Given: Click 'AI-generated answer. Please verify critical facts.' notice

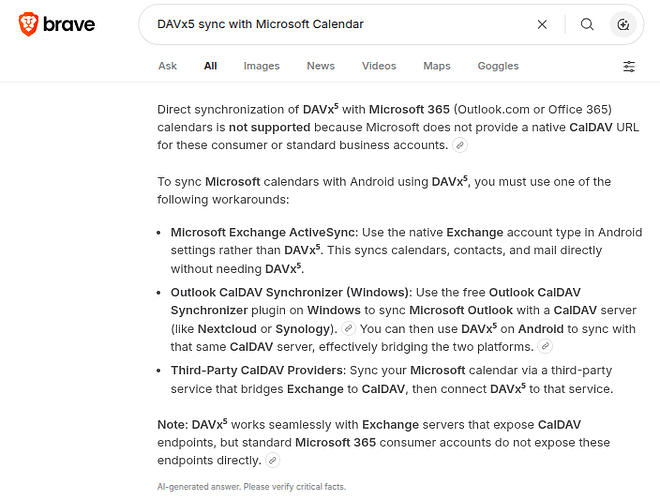Looking at the screenshot, I should (x=252, y=487).
